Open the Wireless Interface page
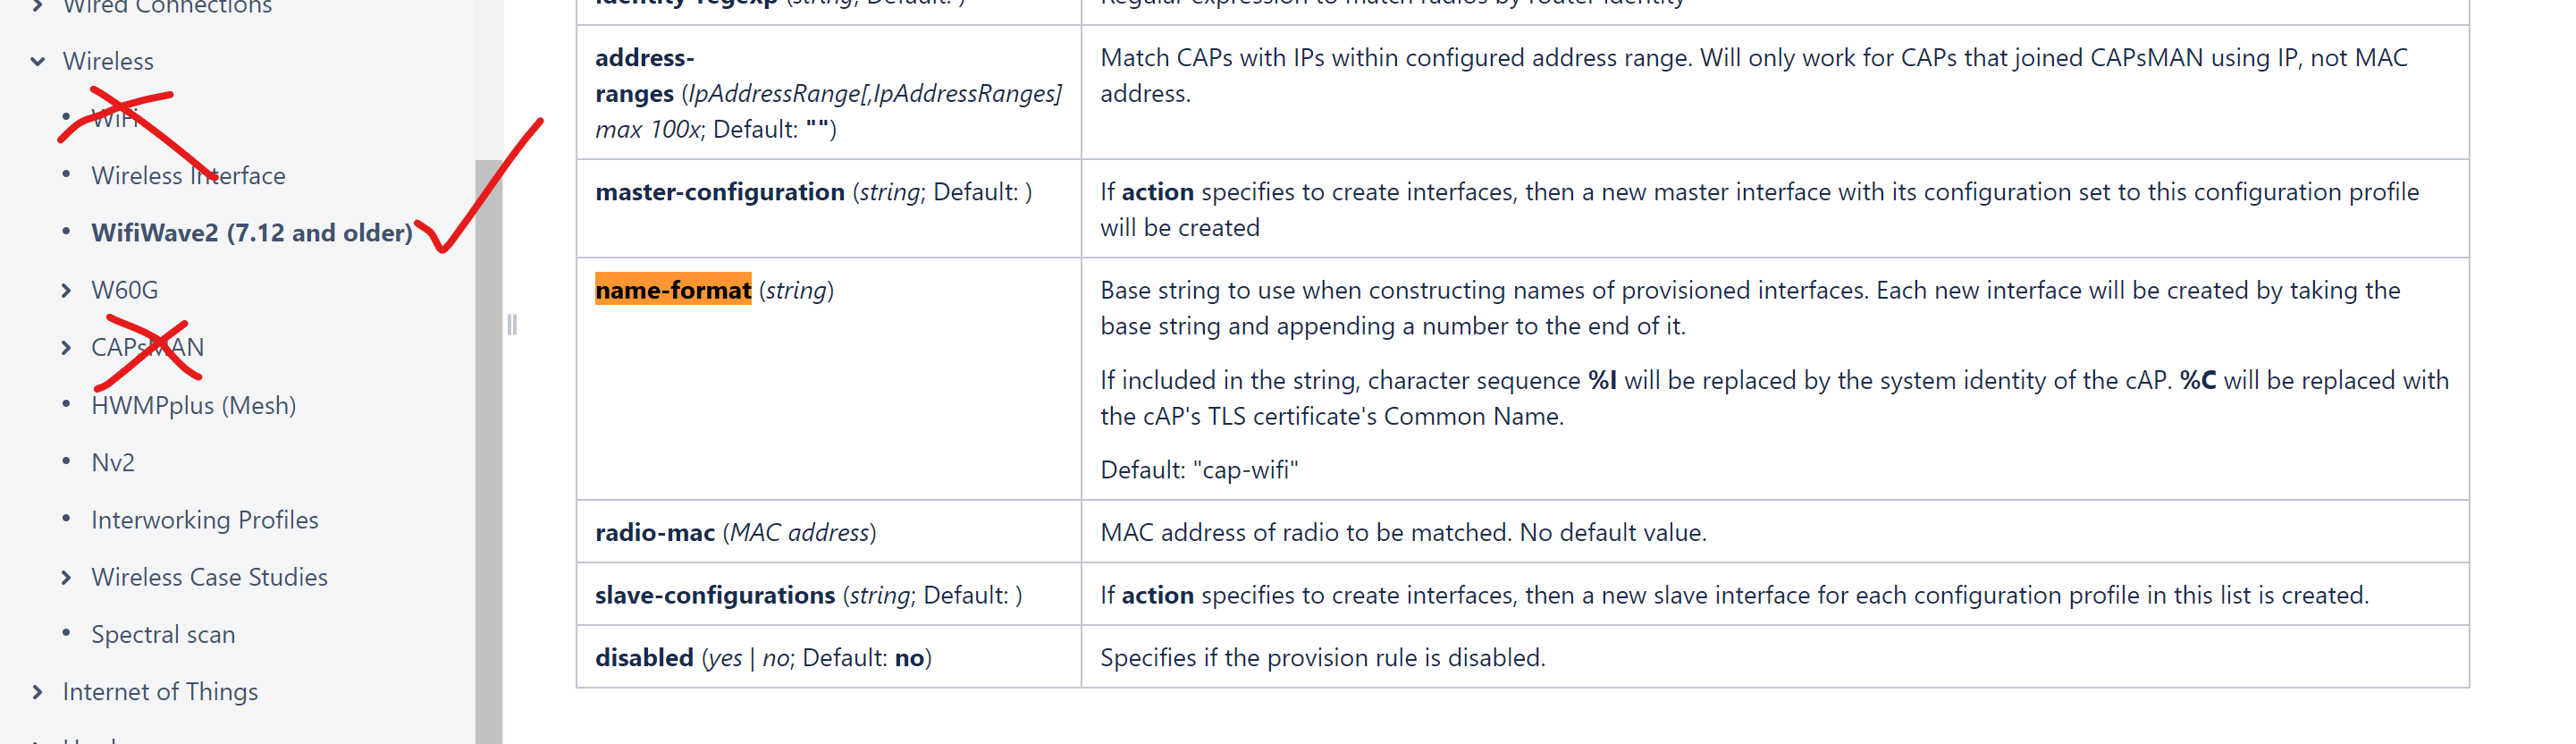The height and width of the screenshot is (744, 2576). pos(188,176)
